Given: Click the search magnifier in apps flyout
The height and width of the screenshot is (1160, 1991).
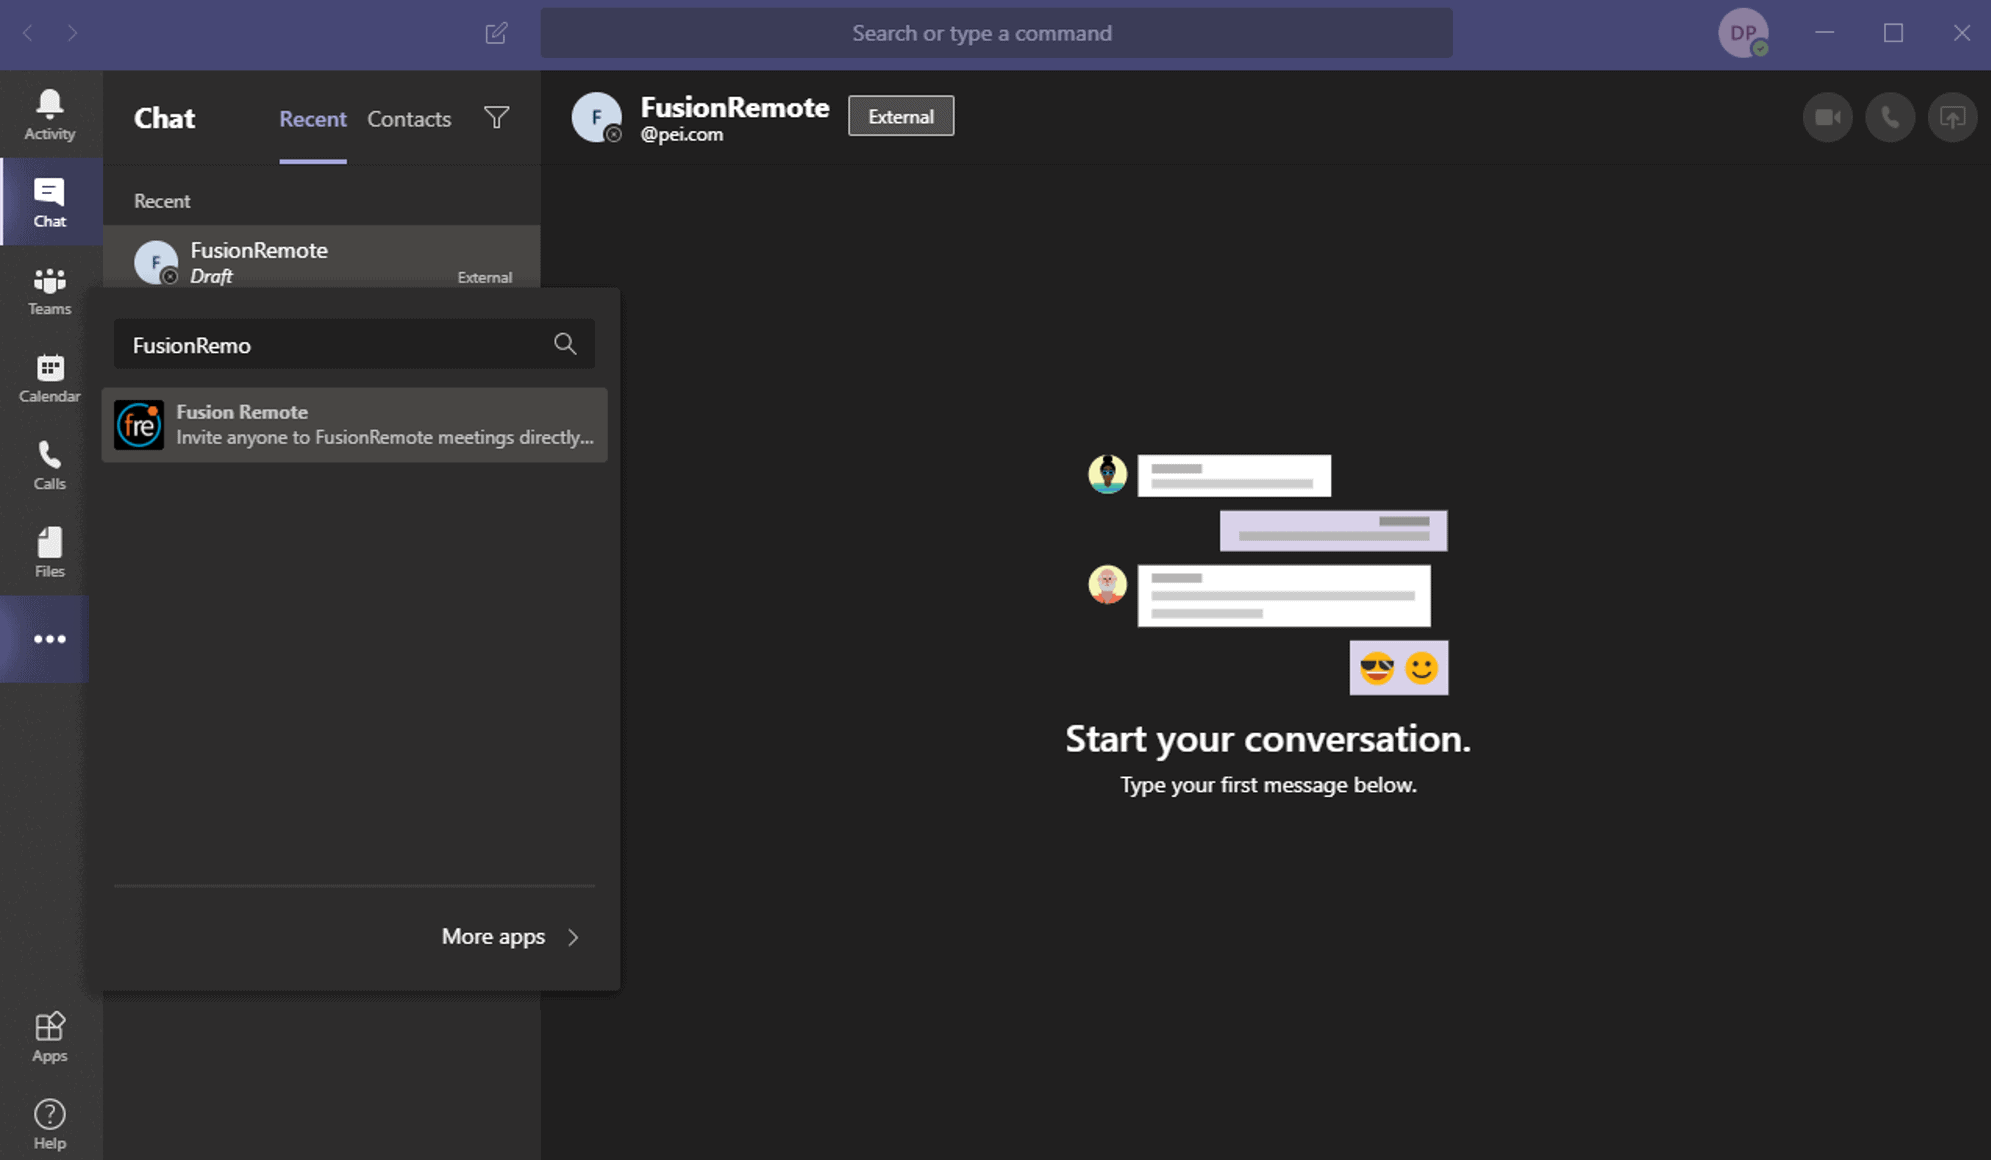Looking at the screenshot, I should tap(565, 344).
